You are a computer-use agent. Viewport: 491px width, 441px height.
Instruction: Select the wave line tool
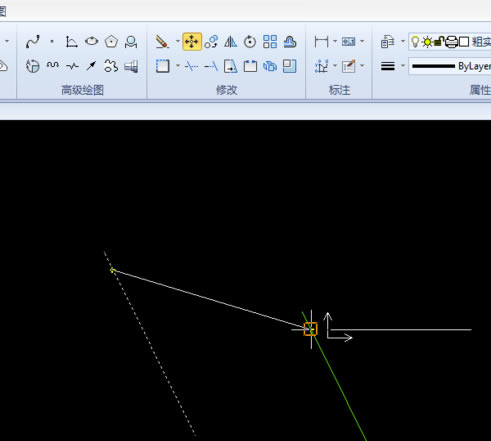(53, 66)
